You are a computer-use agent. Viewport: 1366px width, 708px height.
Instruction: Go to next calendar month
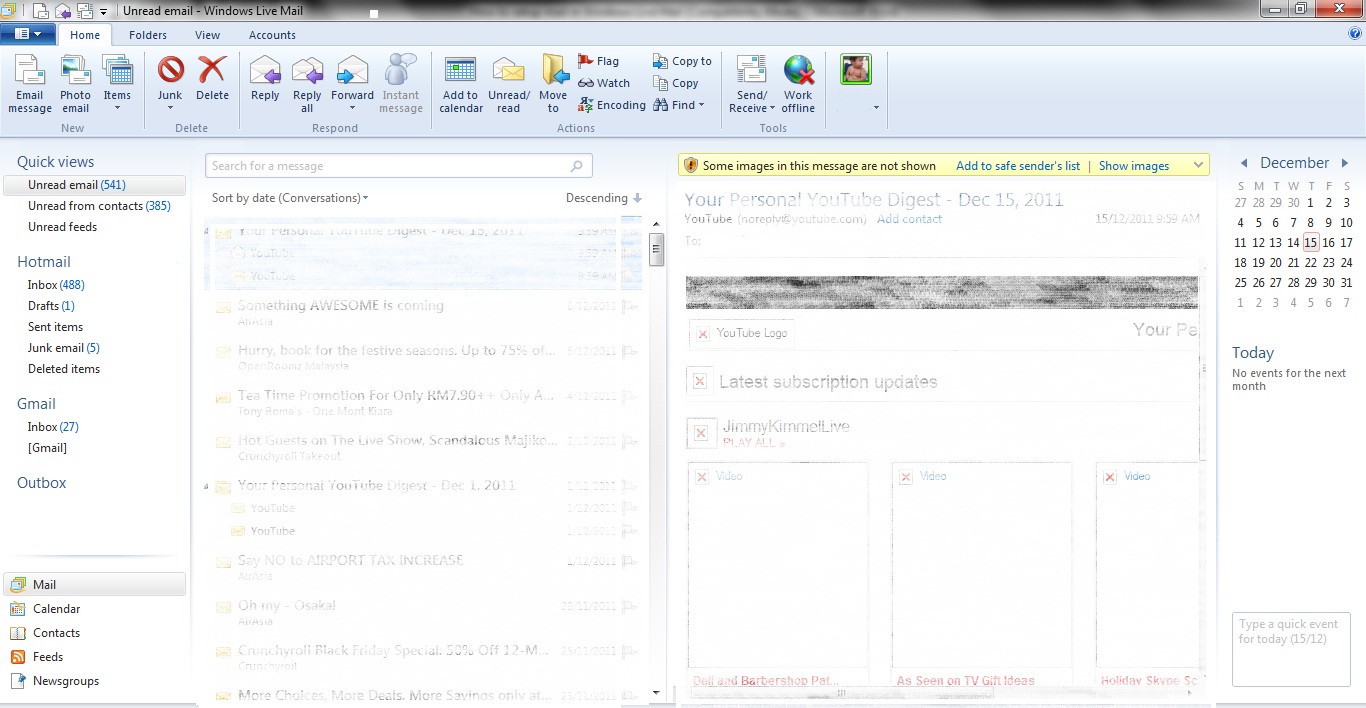click(x=1345, y=163)
